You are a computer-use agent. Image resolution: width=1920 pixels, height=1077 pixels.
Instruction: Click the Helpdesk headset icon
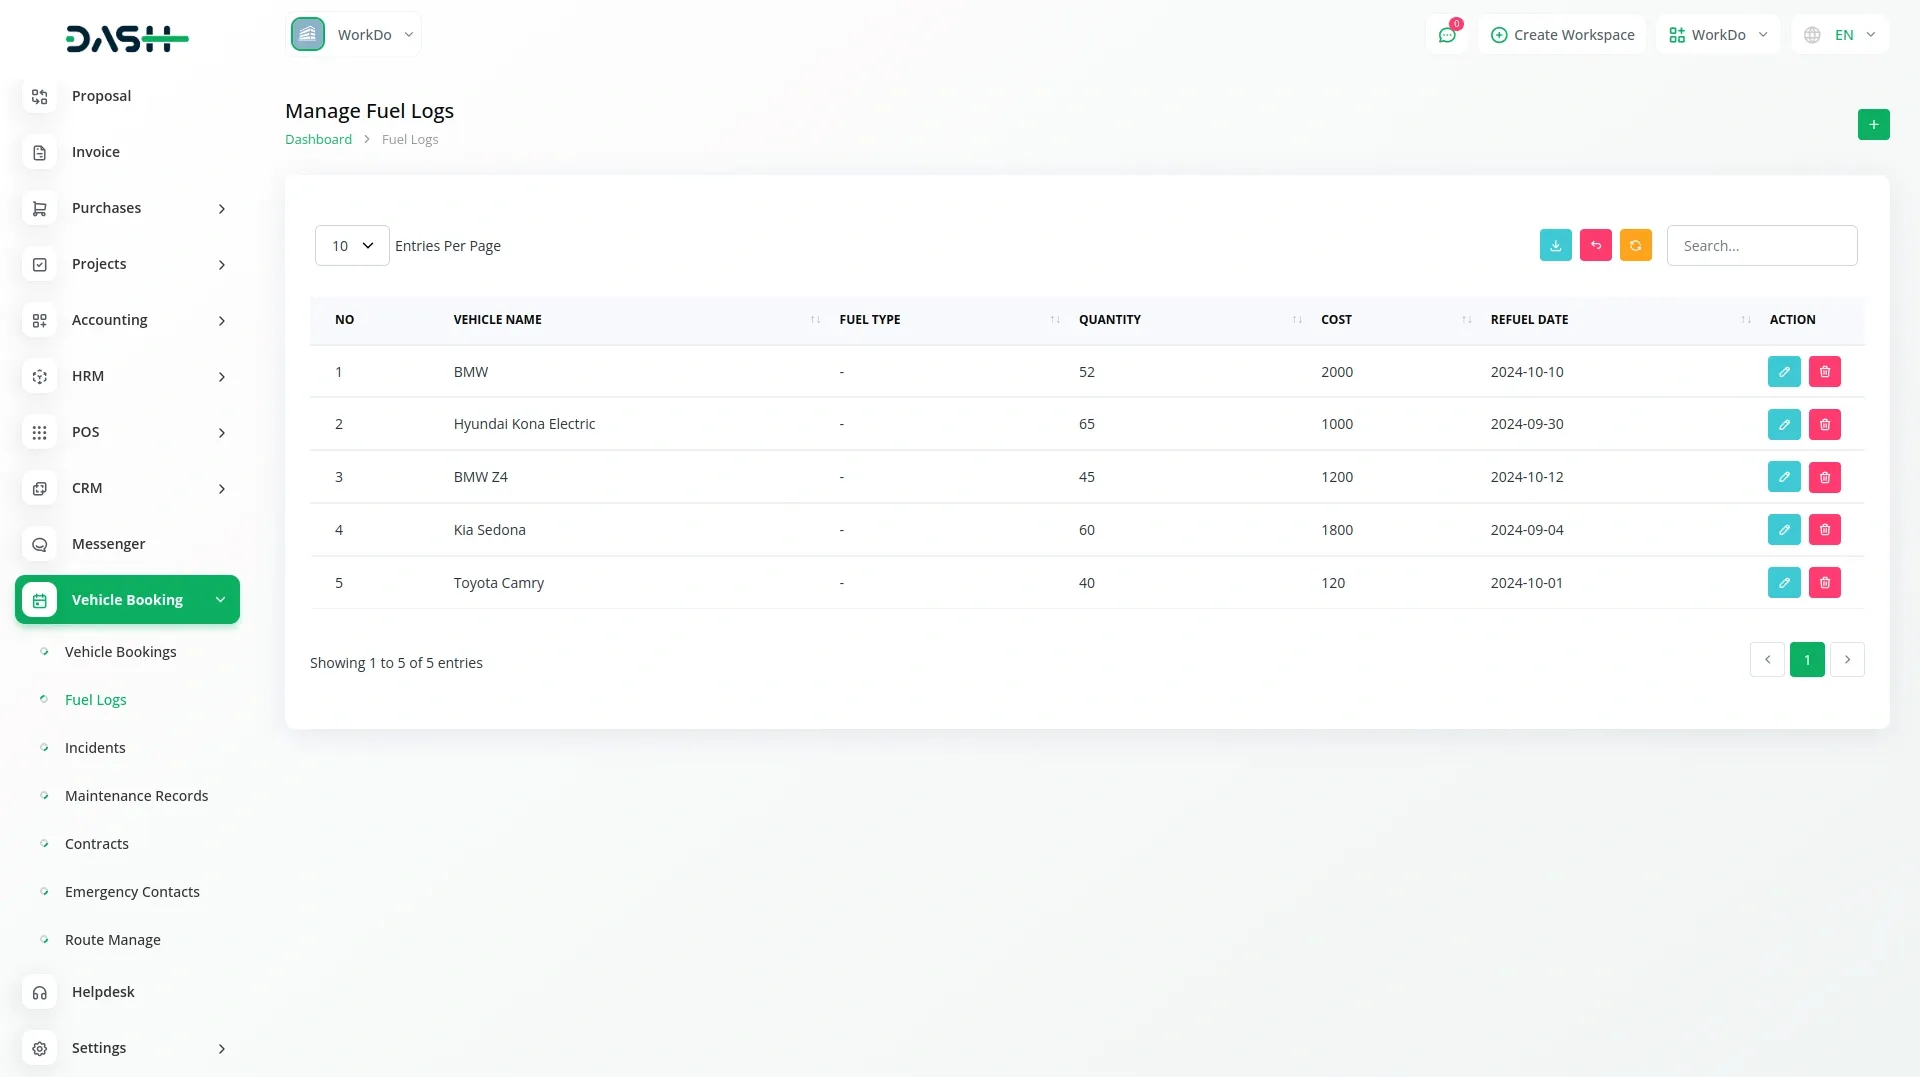(x=39, y=992)
